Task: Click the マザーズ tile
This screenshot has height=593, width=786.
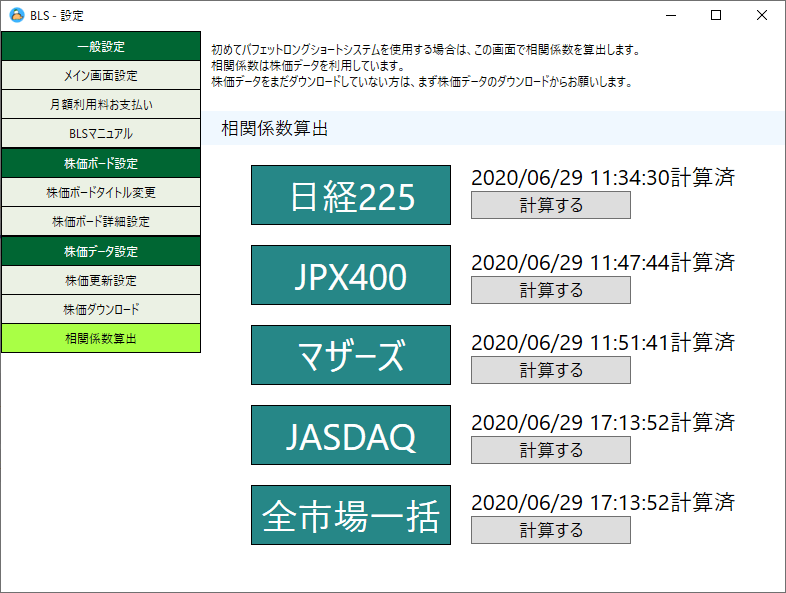Action: tap(351, 355)
